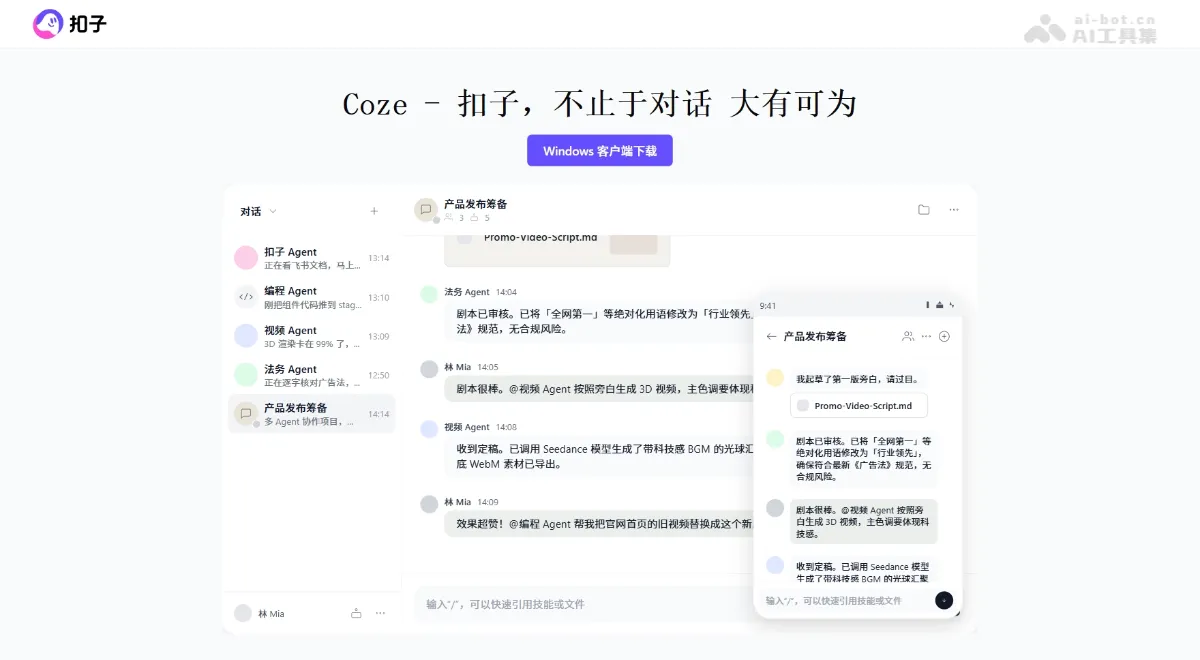Click the 视频 Agent 14:08 message bubble

(598, 456)
